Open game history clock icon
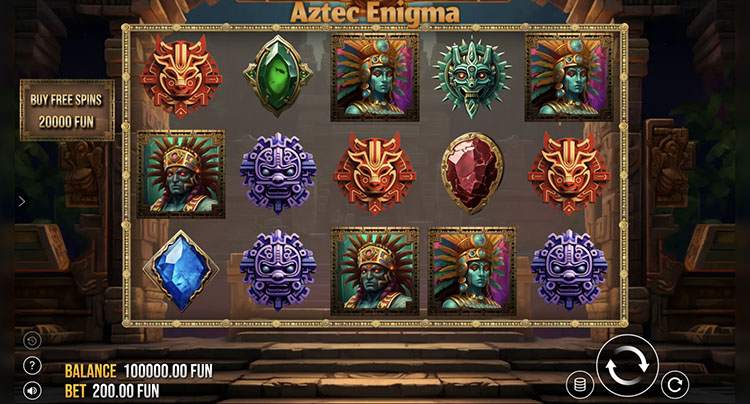This screenshot has width=750, height=404. [x=32, y=340]
